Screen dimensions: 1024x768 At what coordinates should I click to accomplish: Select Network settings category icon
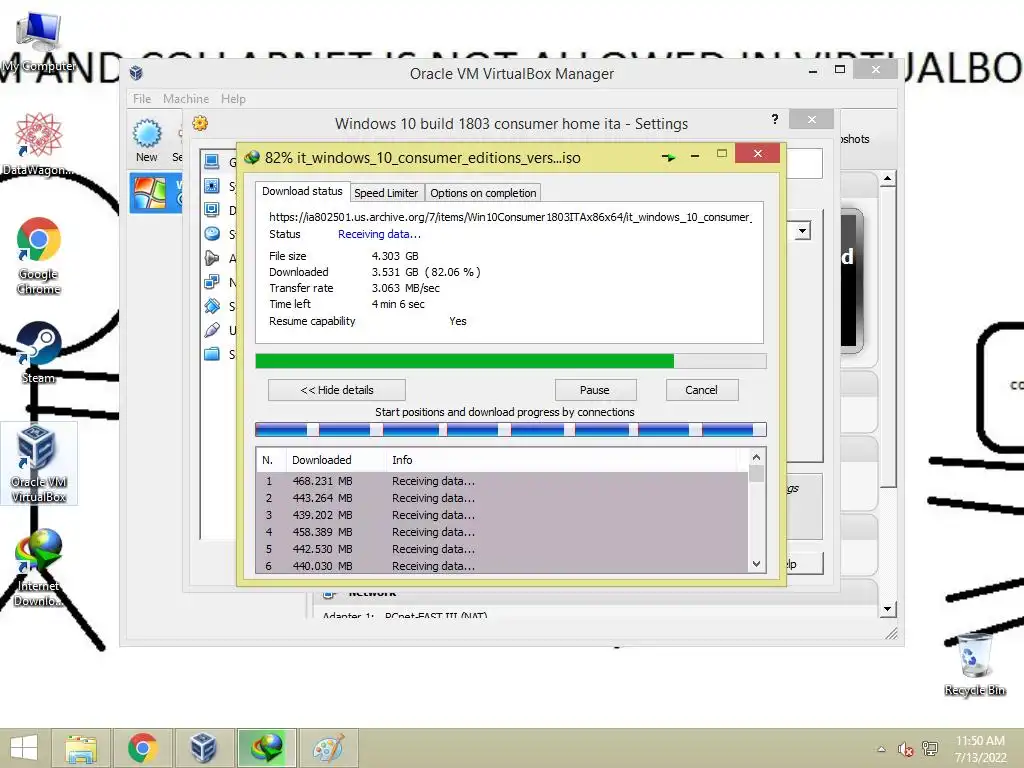point(212,282)
